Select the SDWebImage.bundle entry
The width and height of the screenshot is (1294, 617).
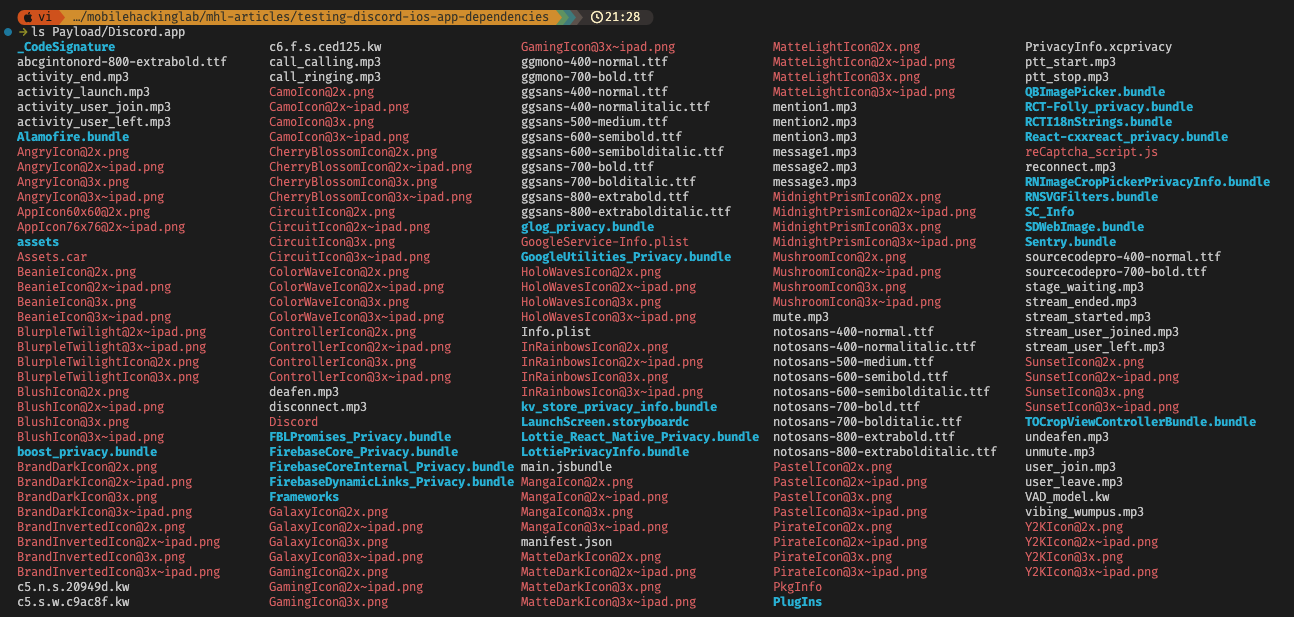click(x=1085, y=227)
